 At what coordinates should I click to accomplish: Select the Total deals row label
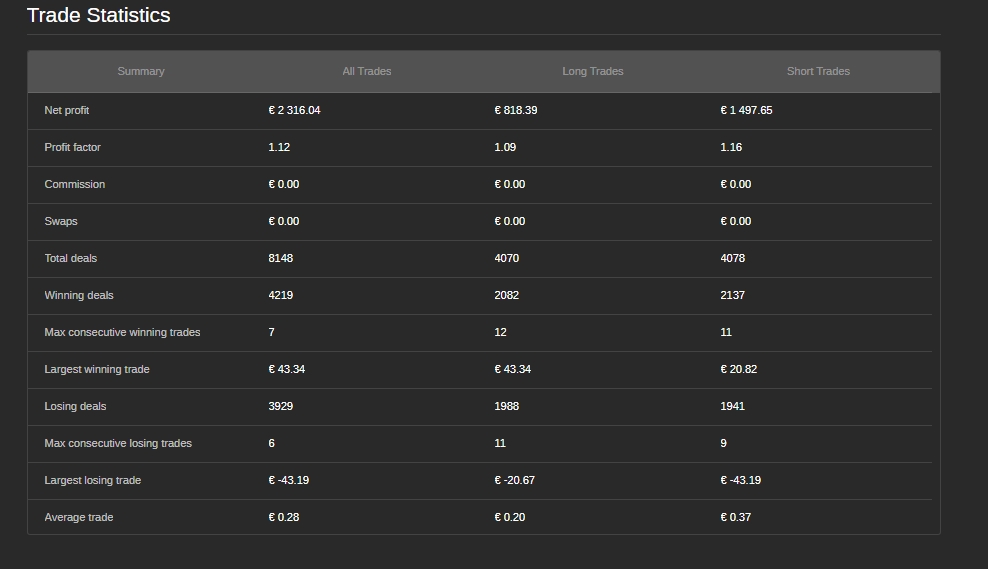70,258
